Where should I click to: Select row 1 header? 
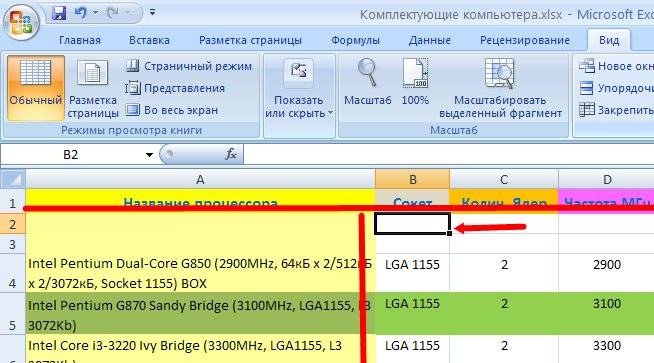coord(13,202)
